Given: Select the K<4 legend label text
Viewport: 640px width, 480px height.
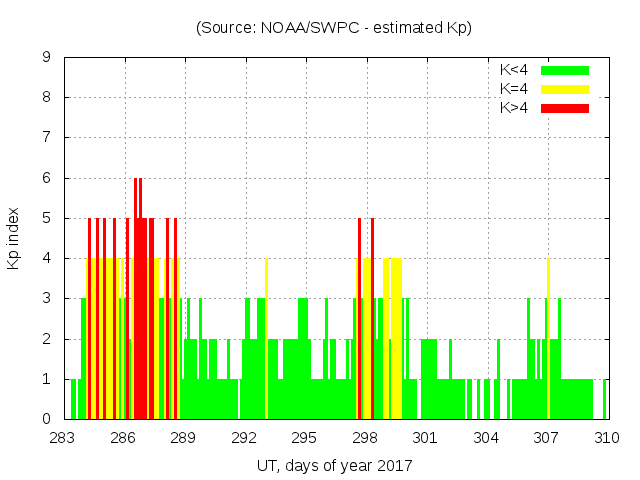Looking at the screenshot, I should point(515,70).
